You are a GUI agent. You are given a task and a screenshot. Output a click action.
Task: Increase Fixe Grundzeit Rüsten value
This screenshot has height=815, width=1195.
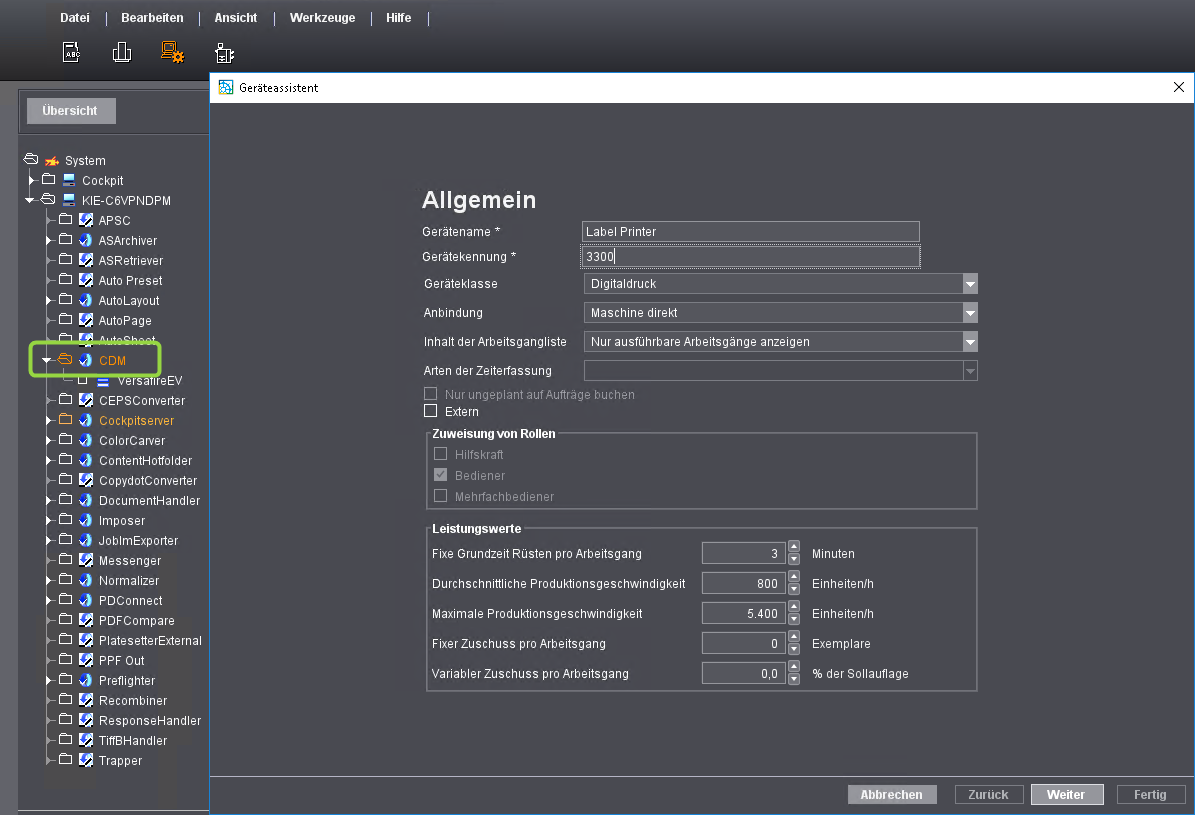click(x=794, y=547)
